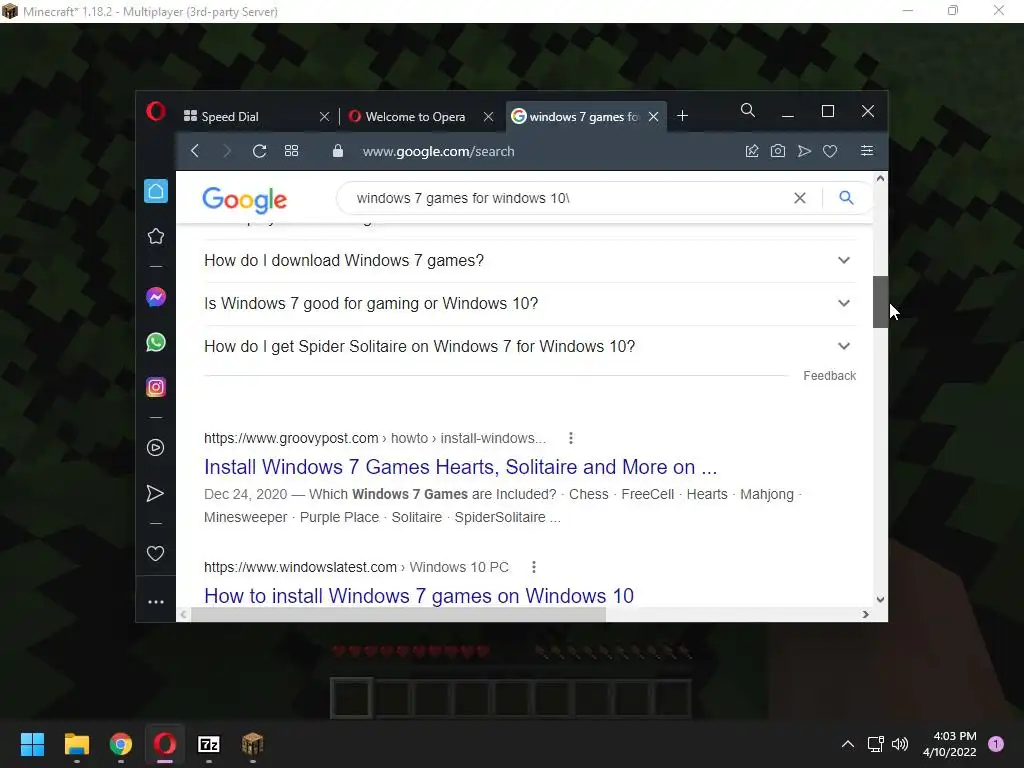This screenshot has height=768, width=1024.
Task: Expand How do I download Windows 7 games
Action: click(530, 261)
